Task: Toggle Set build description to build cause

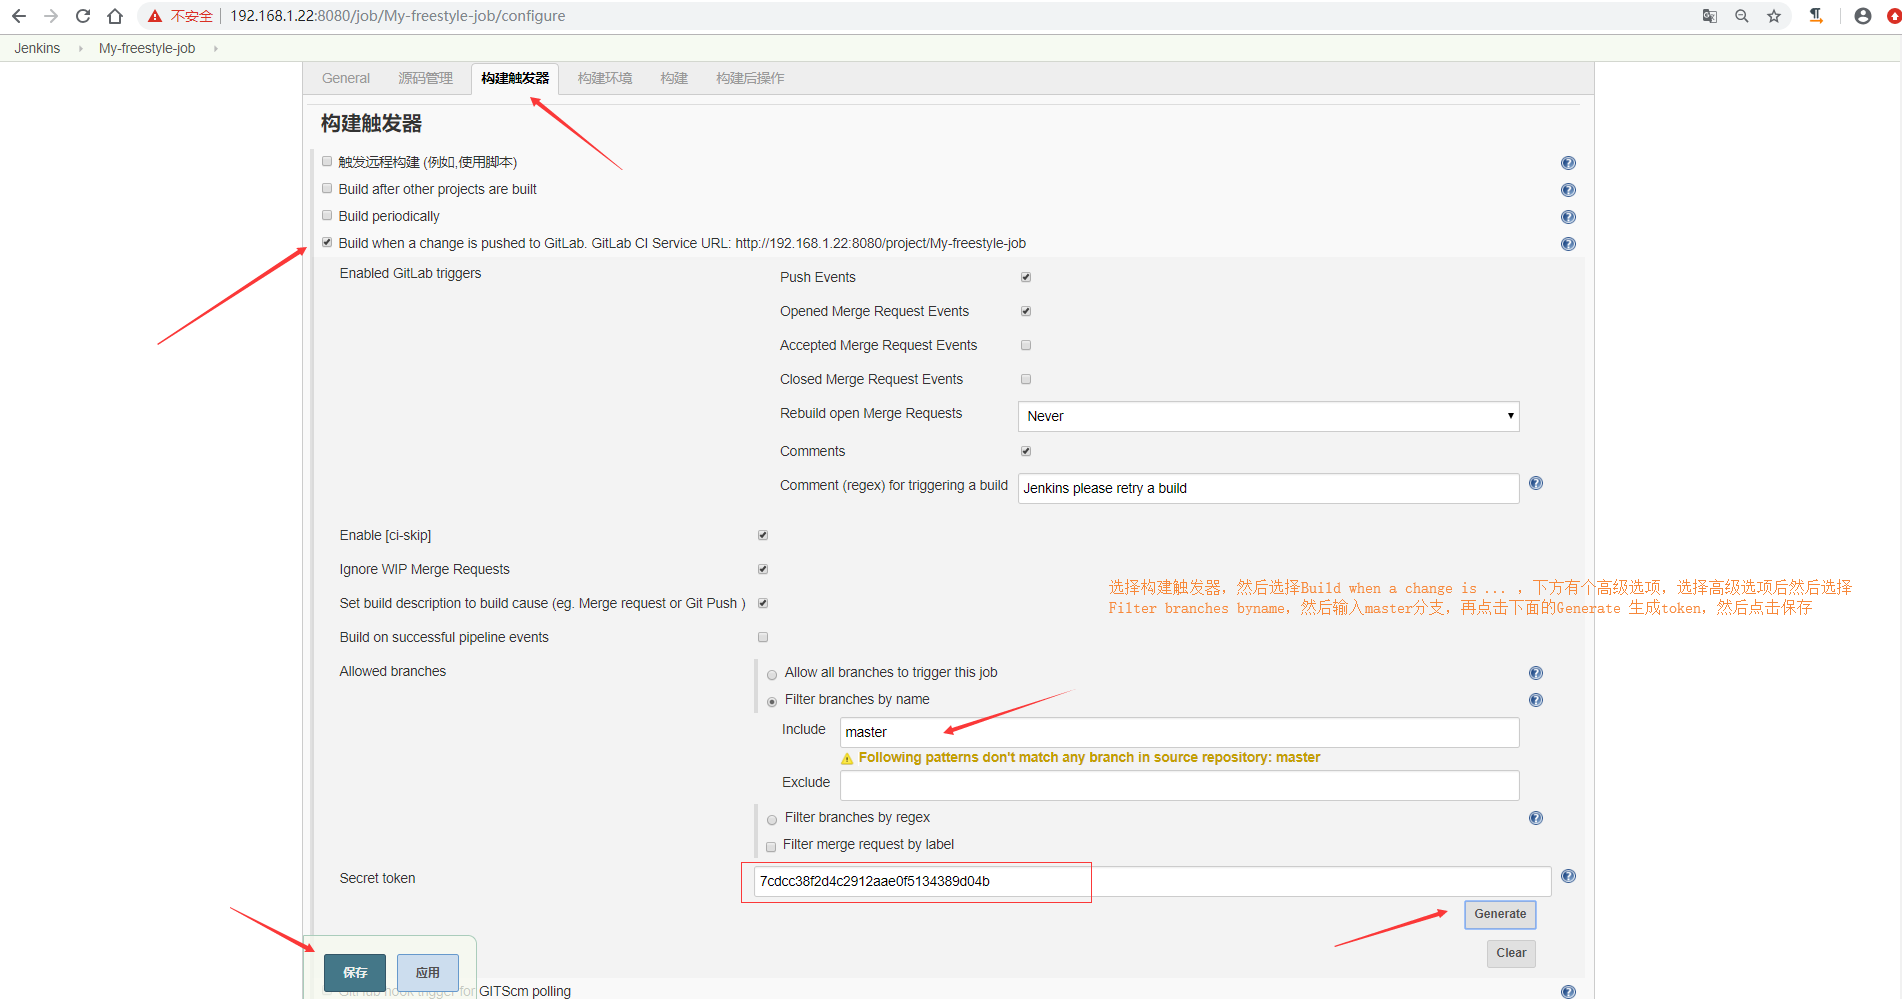Action: (763, 603)
